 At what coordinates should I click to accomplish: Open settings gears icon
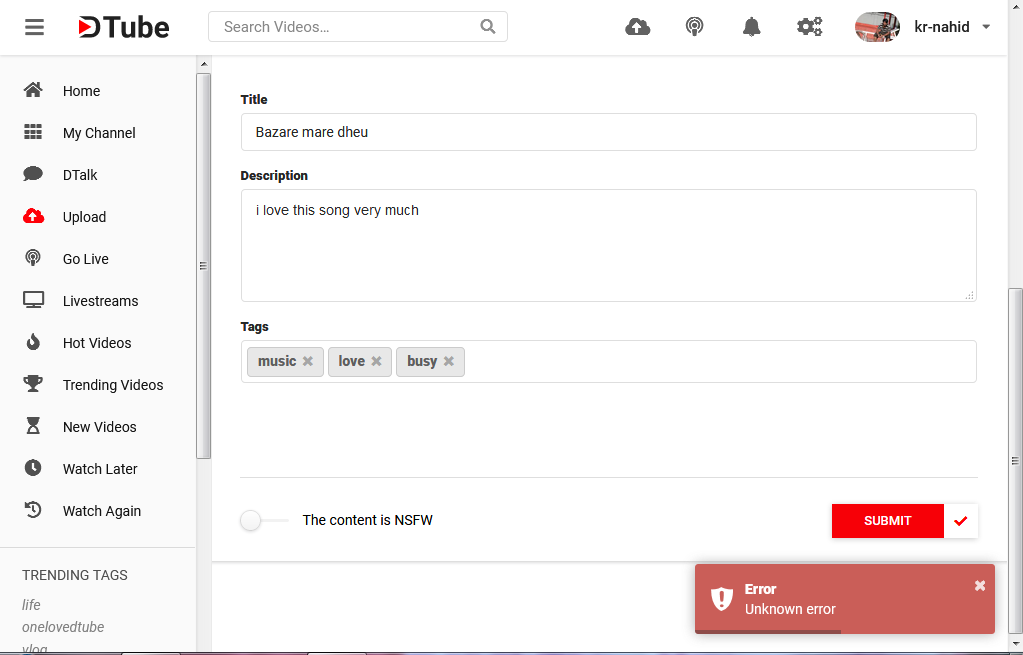(x=810, y=27)
